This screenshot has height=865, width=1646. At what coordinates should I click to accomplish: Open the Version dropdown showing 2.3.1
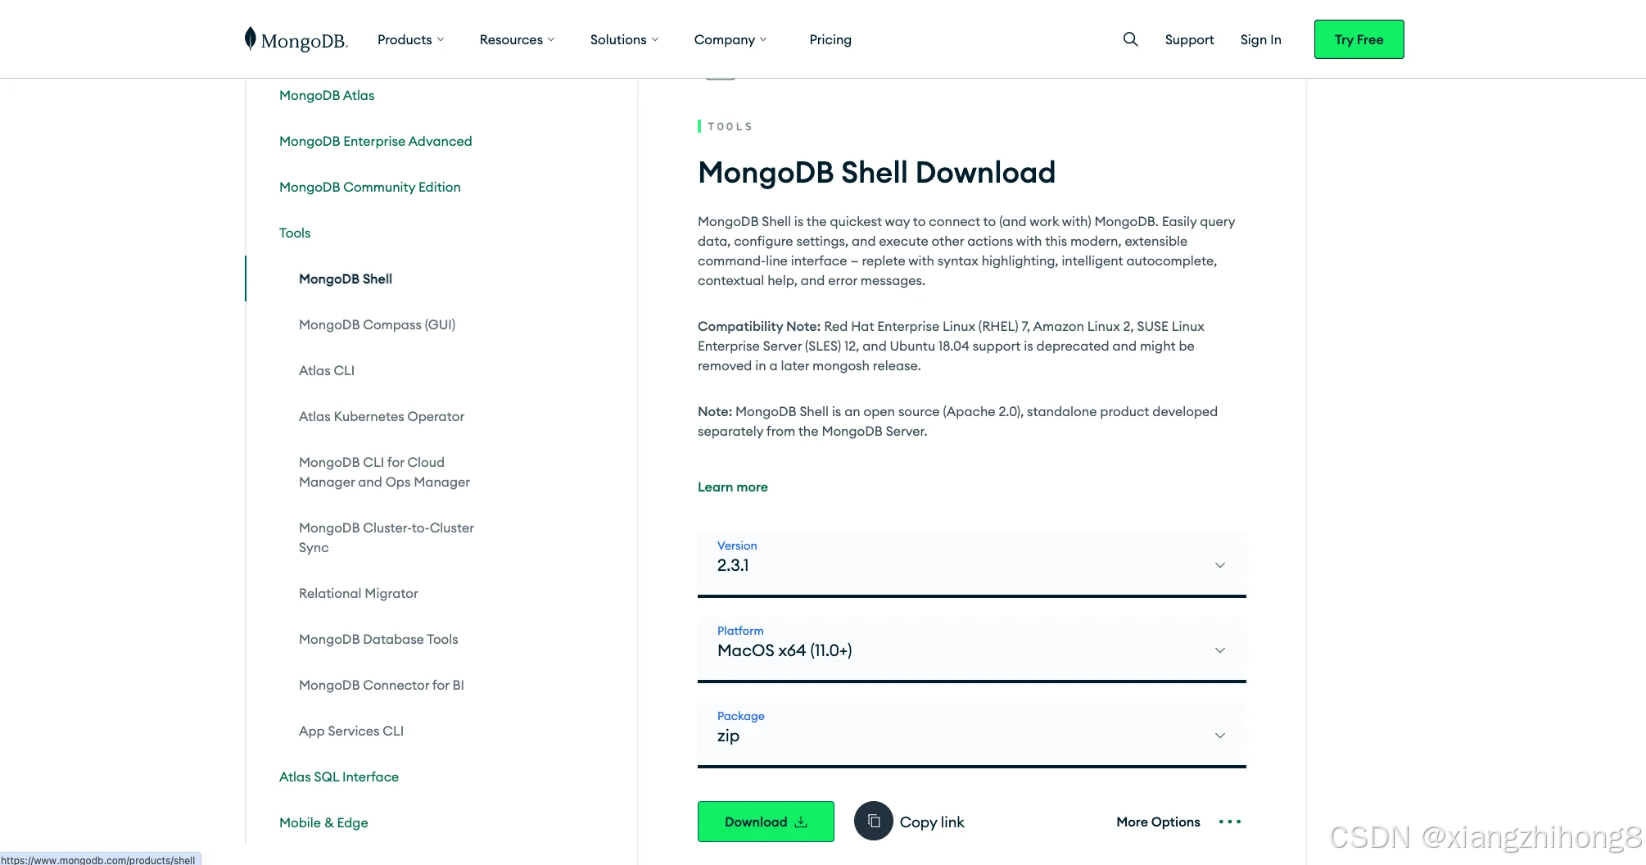pyautogui.click(x=972, y=564)
